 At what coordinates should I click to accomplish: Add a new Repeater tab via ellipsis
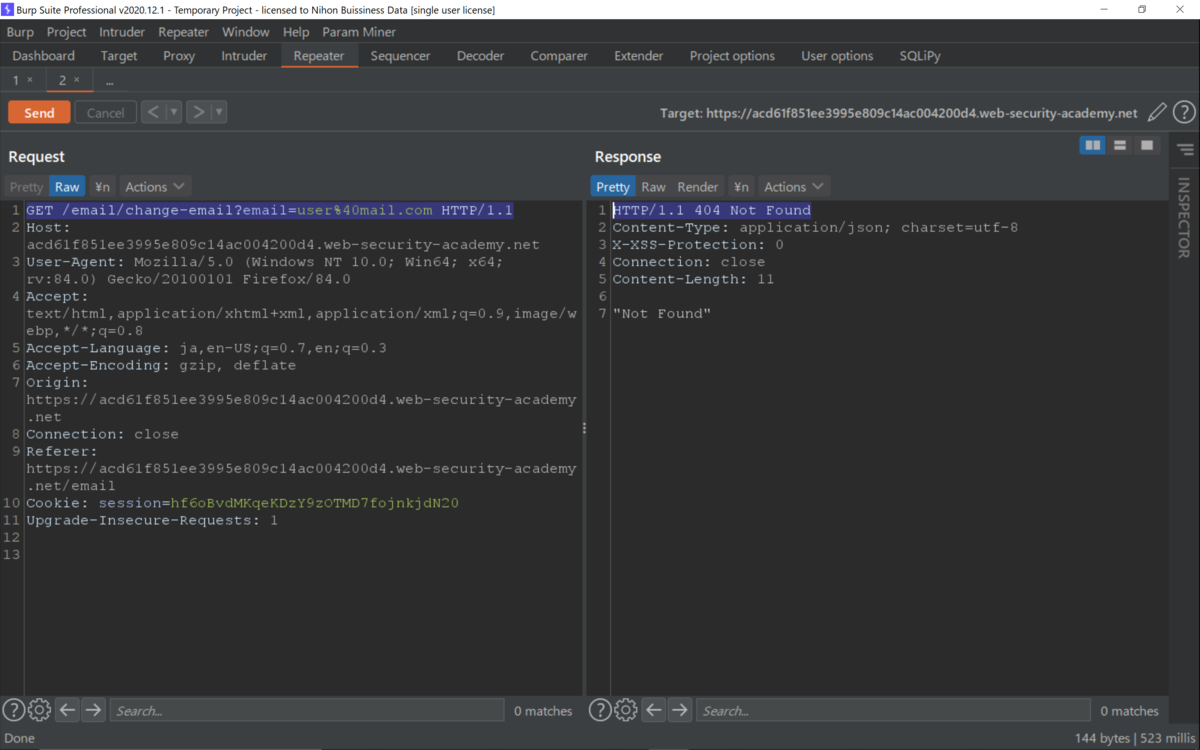coord(109,80)
